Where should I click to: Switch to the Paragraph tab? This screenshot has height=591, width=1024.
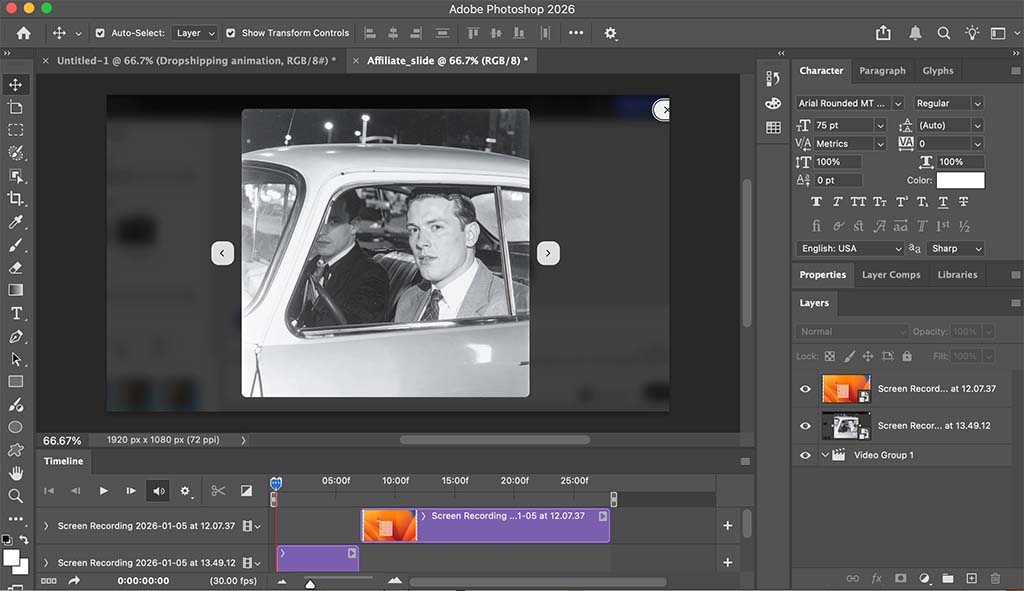tap(883, 71)
